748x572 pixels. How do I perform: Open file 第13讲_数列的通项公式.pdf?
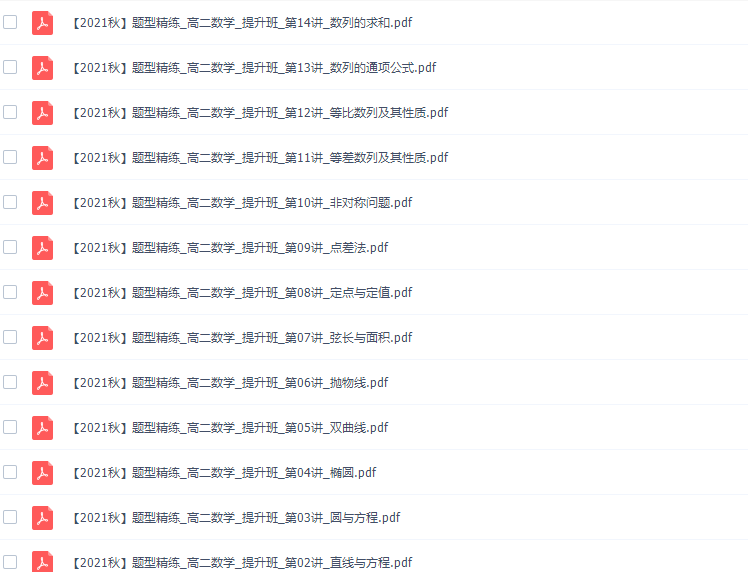(254, 68)
